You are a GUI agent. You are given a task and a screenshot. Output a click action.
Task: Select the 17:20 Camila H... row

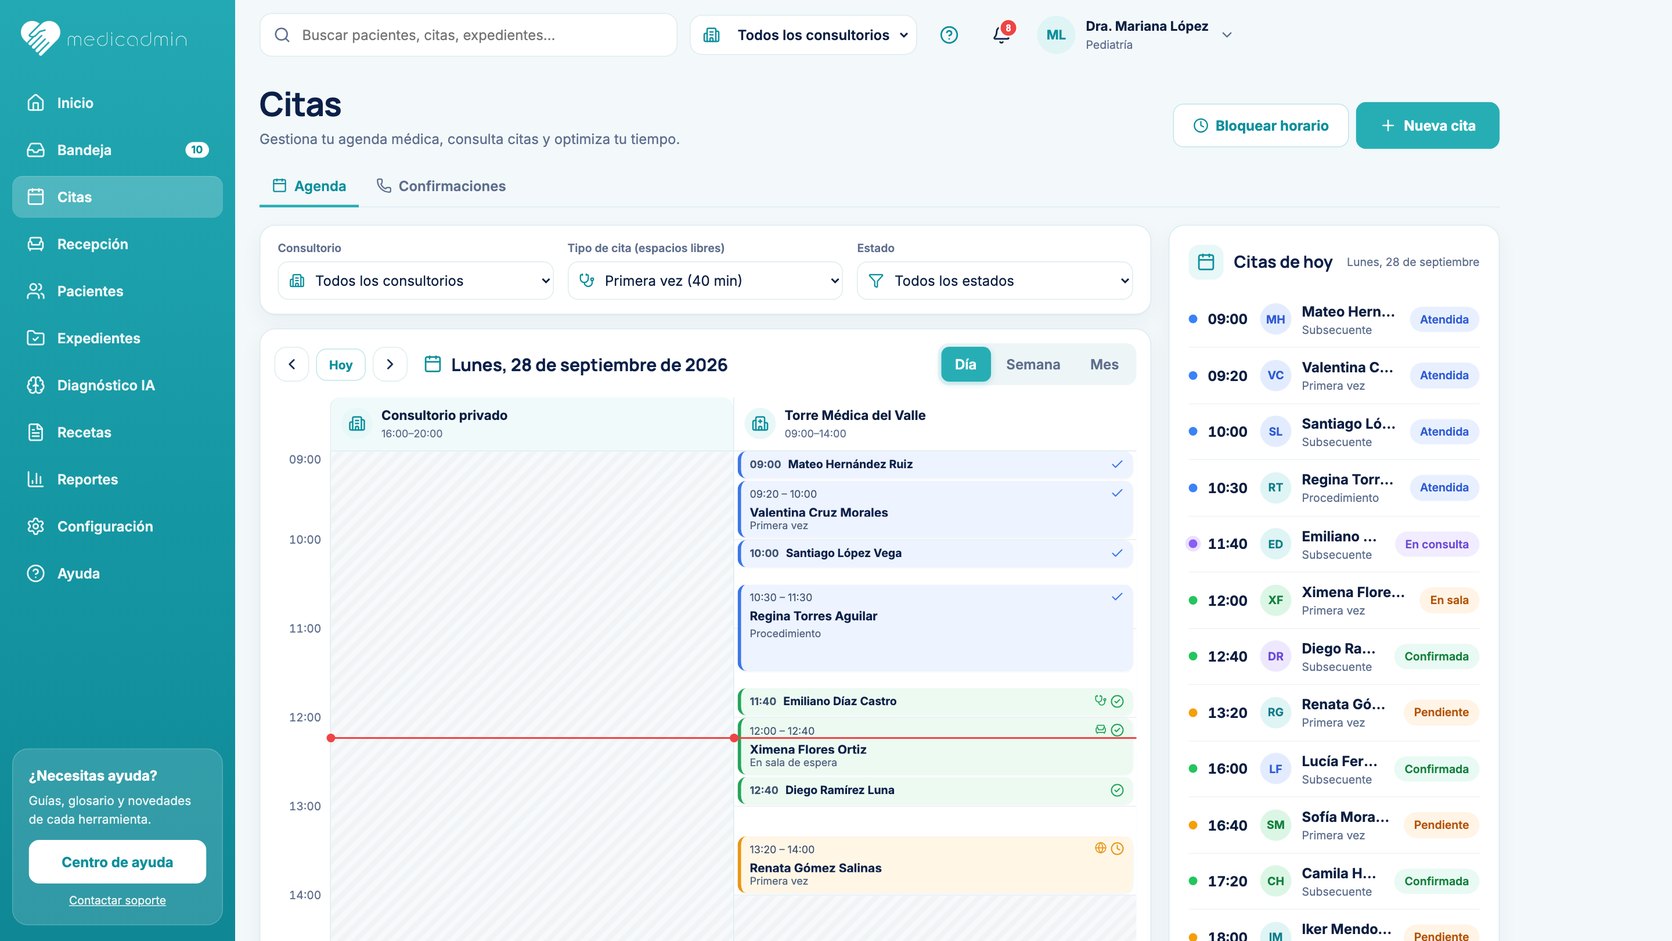click(1333, 881)
